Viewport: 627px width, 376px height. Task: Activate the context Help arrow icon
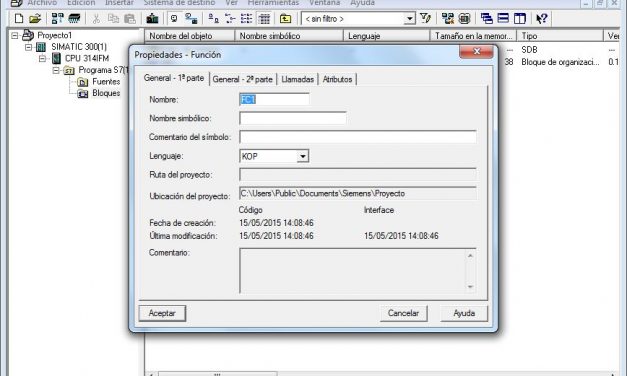[541, 18]
